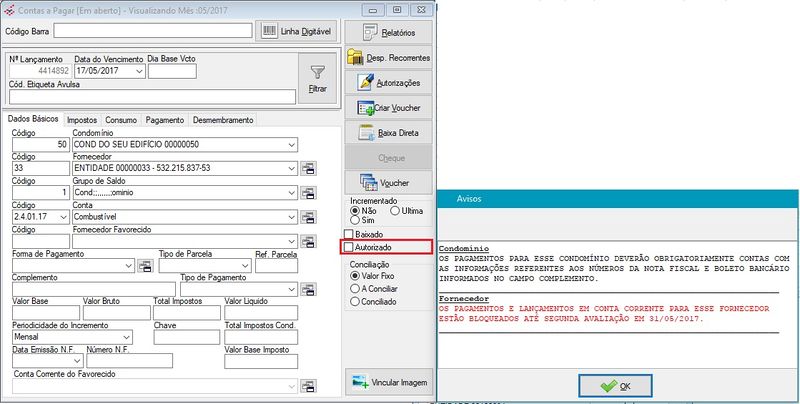
Task: Expand the Condomínio dropdown
Action: (x=291, y=145)
